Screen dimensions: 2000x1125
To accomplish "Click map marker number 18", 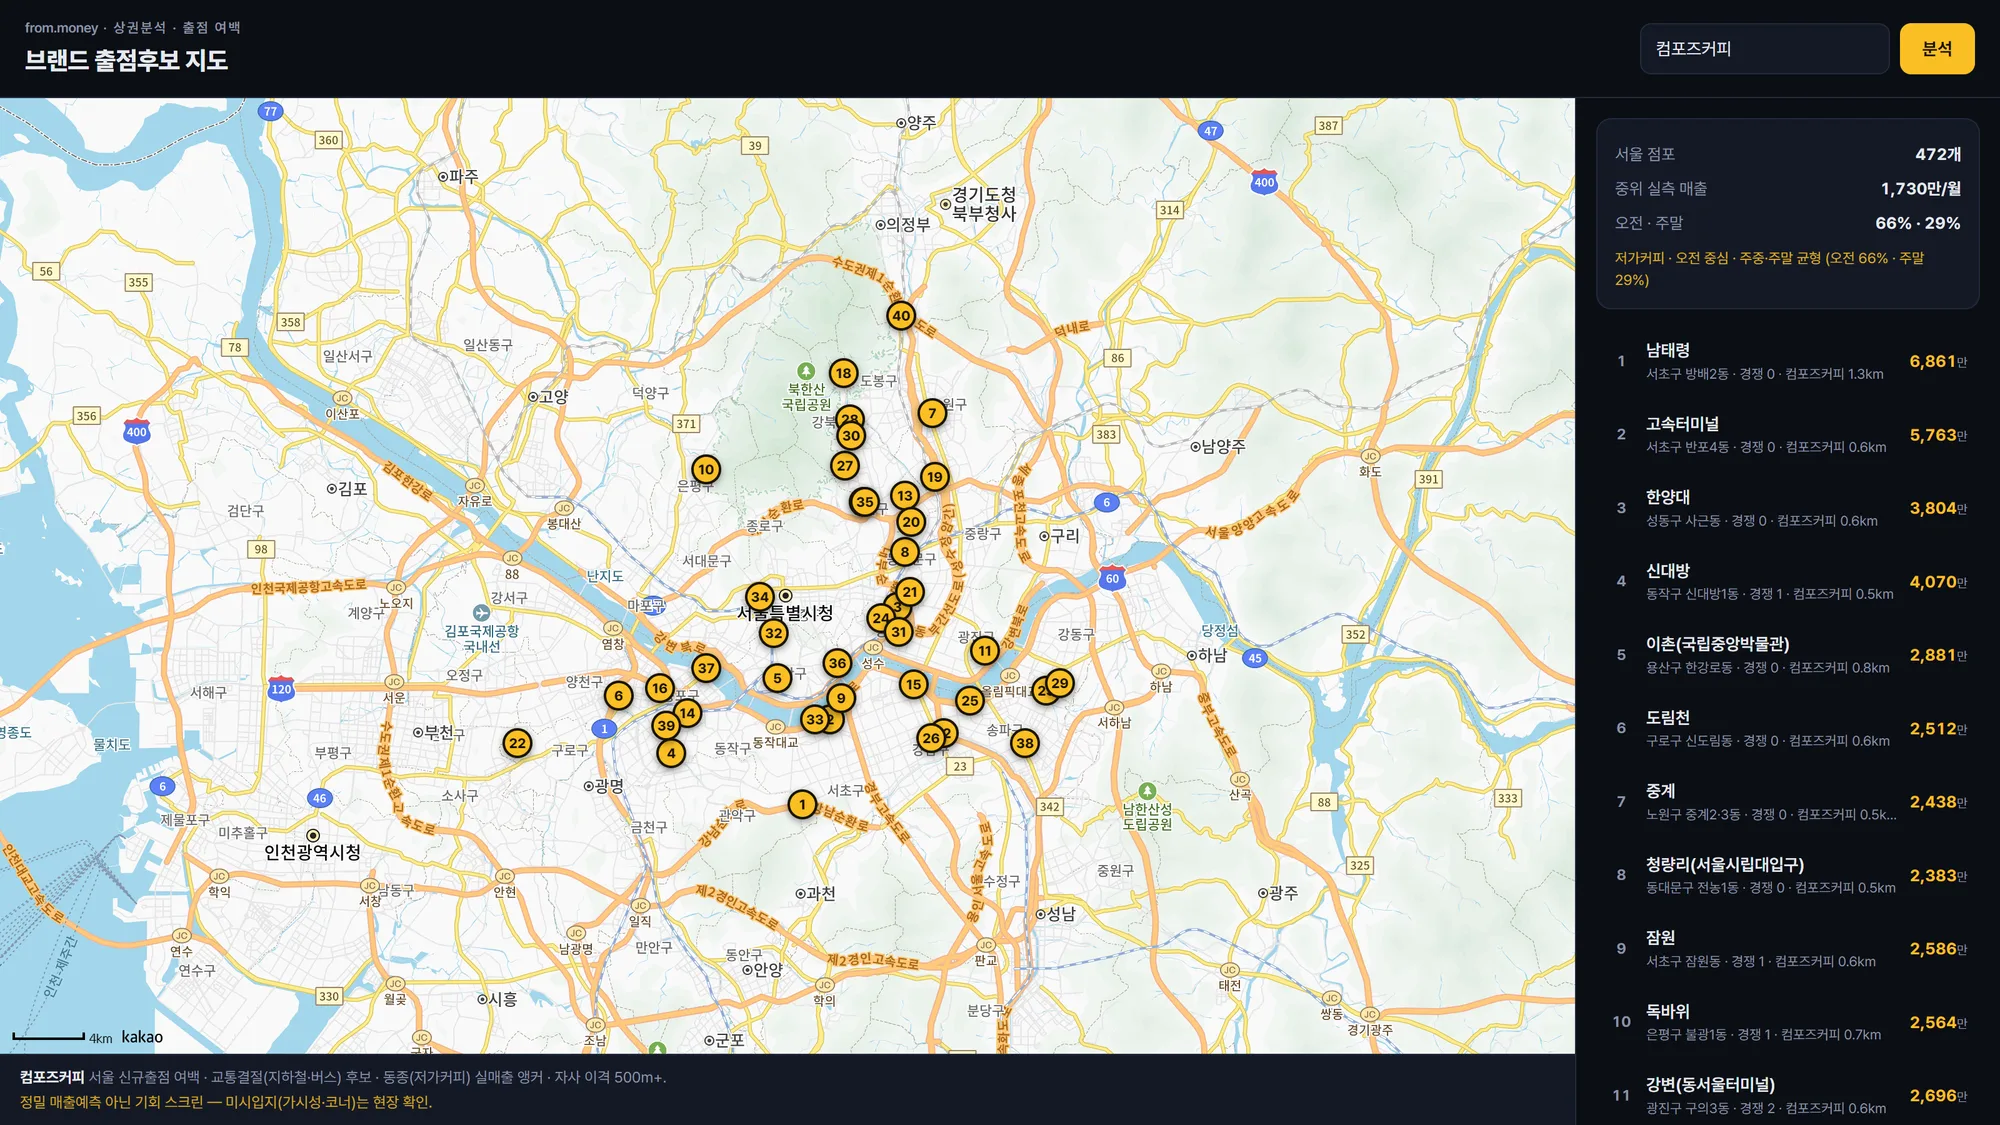I will [x=844, y=374].
